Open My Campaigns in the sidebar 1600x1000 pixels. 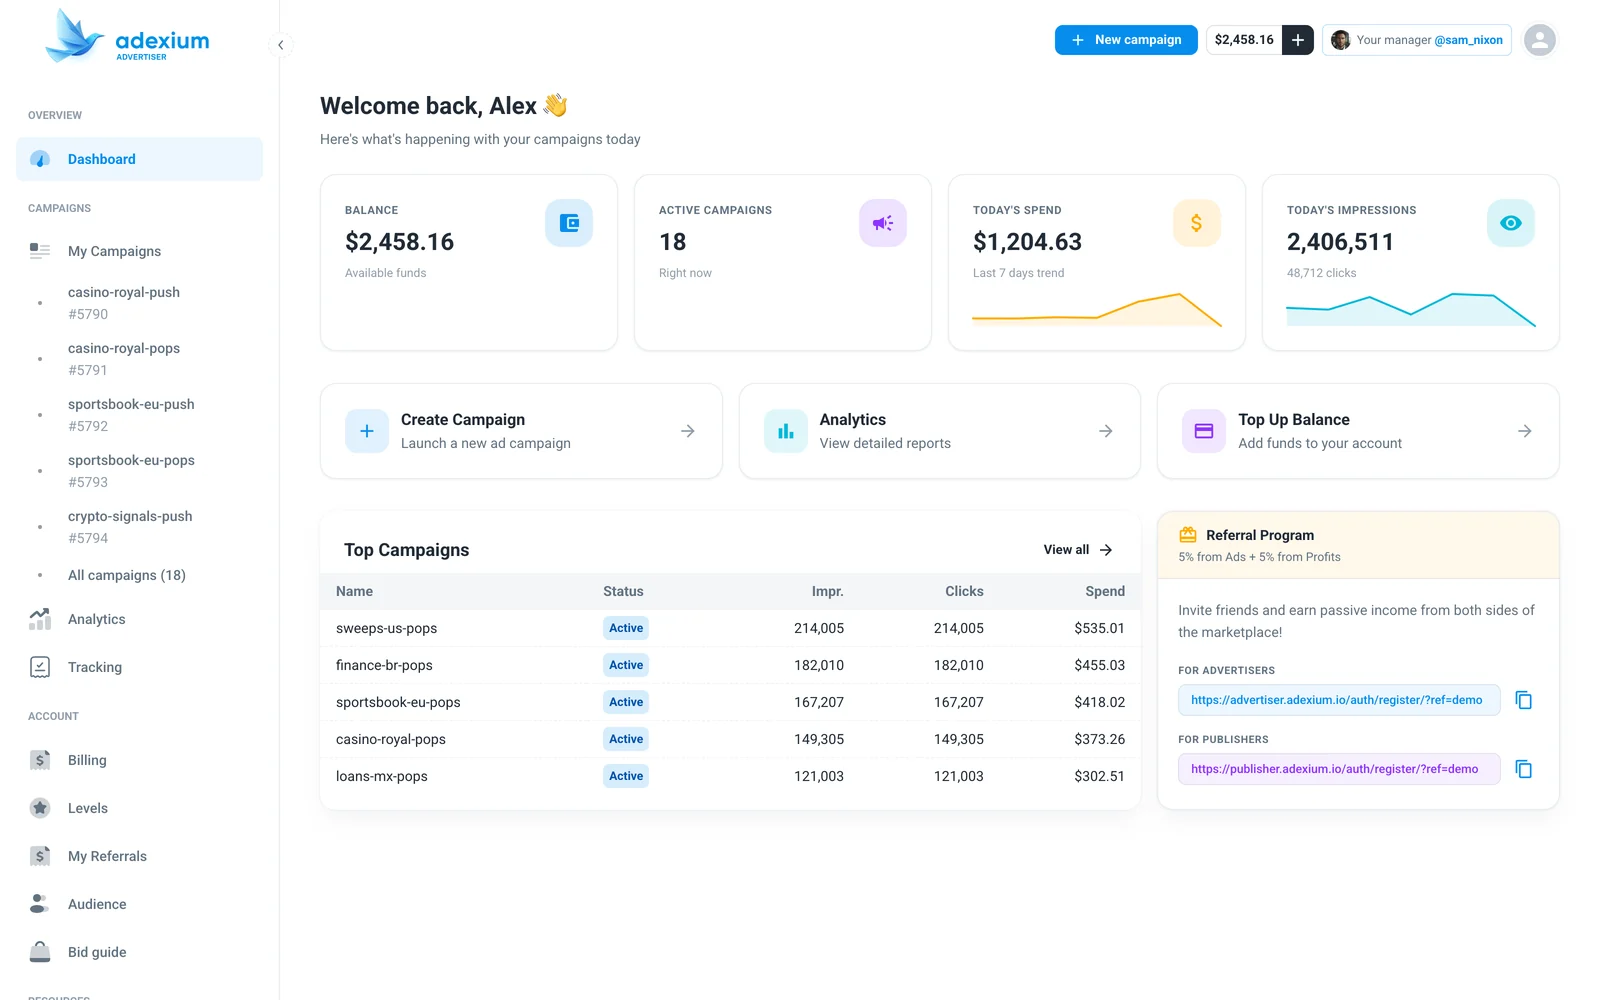tap(139, 251)
